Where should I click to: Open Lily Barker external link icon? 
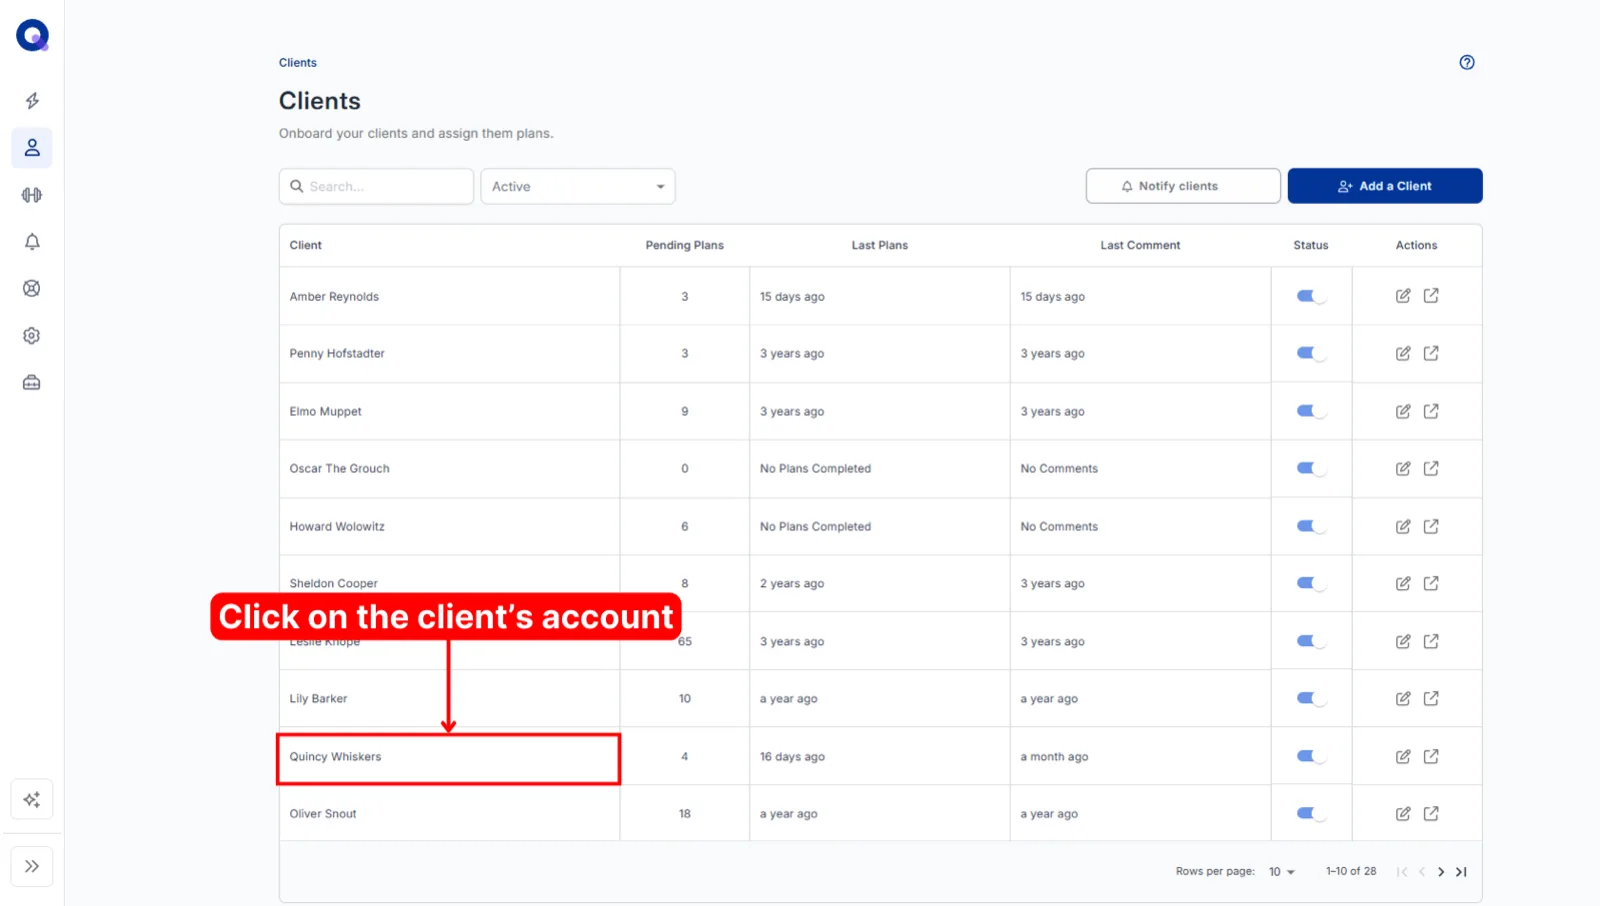click(x=1431, y=698)
